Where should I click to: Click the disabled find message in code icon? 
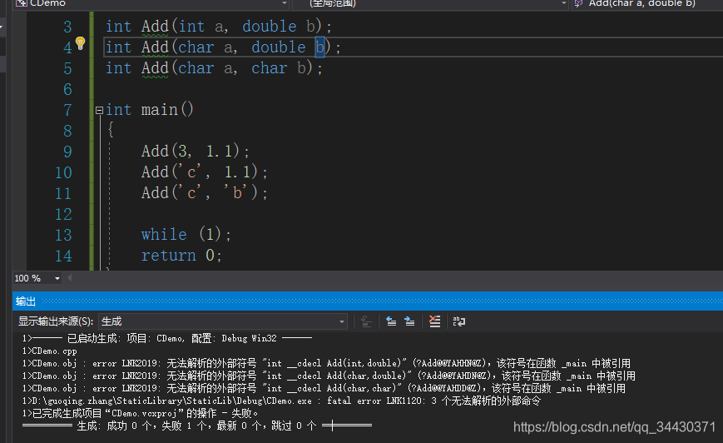(x=367, y=321)
